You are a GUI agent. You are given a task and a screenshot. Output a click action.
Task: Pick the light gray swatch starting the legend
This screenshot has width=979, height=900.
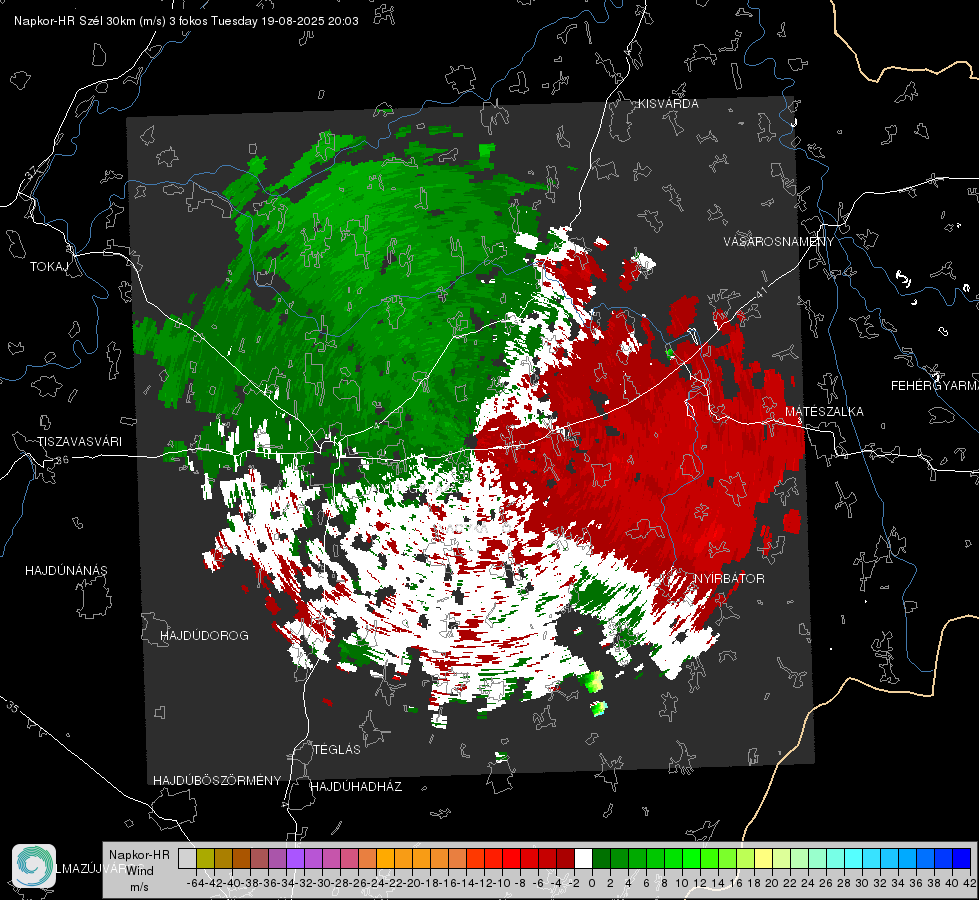187,858
